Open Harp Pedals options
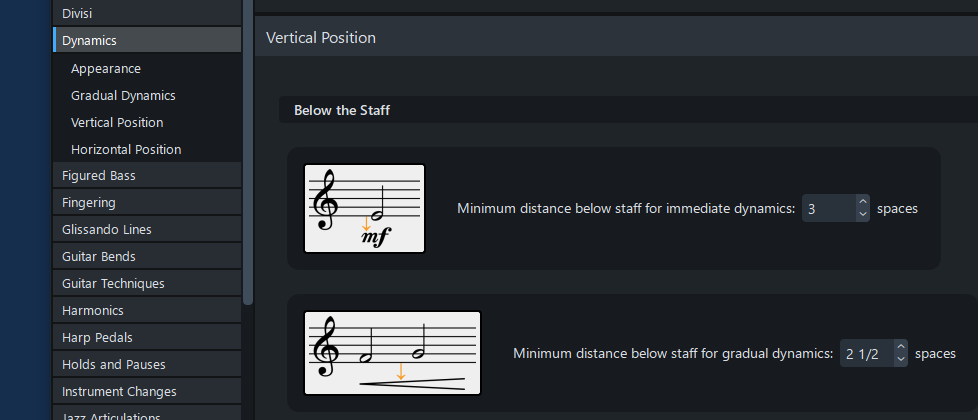 point(97,338)
